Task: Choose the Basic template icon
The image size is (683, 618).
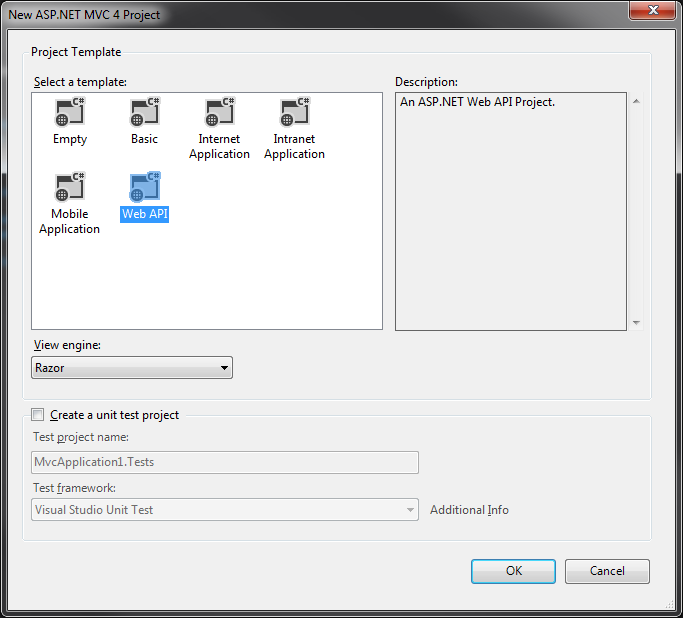Action: tap(144, 113)
